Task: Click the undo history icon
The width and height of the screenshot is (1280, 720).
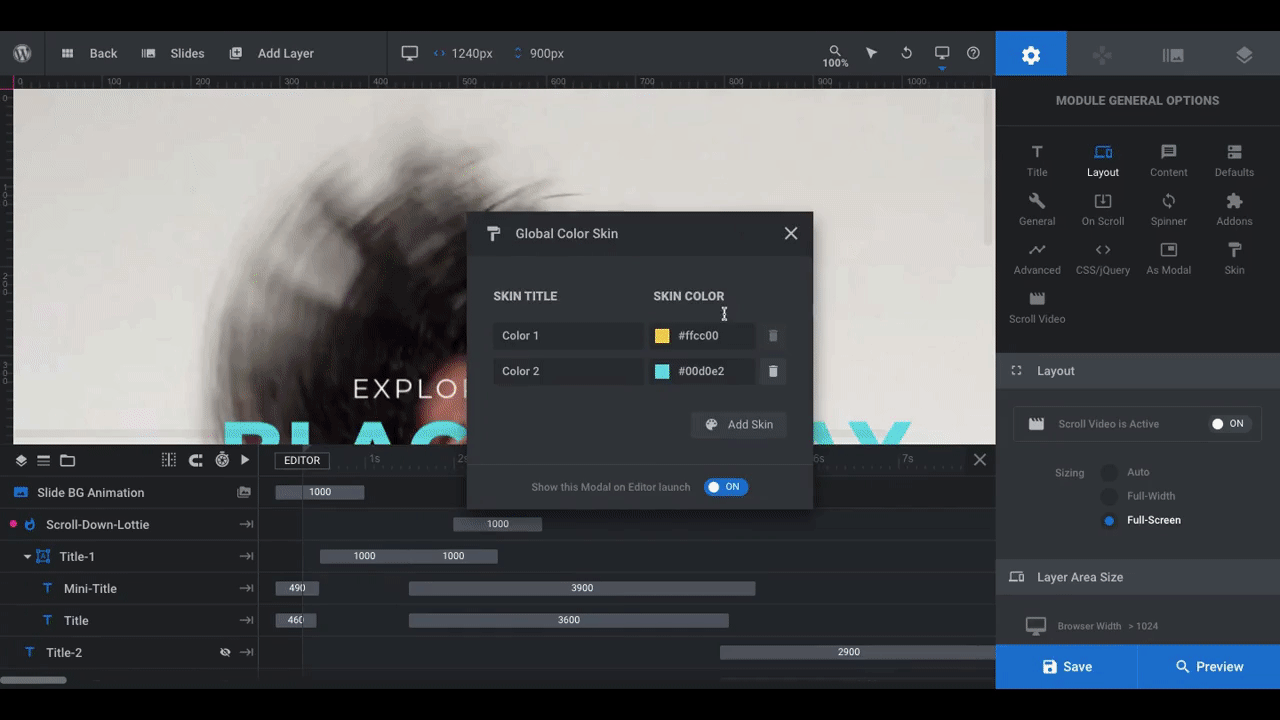Action: (x=906, y=53)
